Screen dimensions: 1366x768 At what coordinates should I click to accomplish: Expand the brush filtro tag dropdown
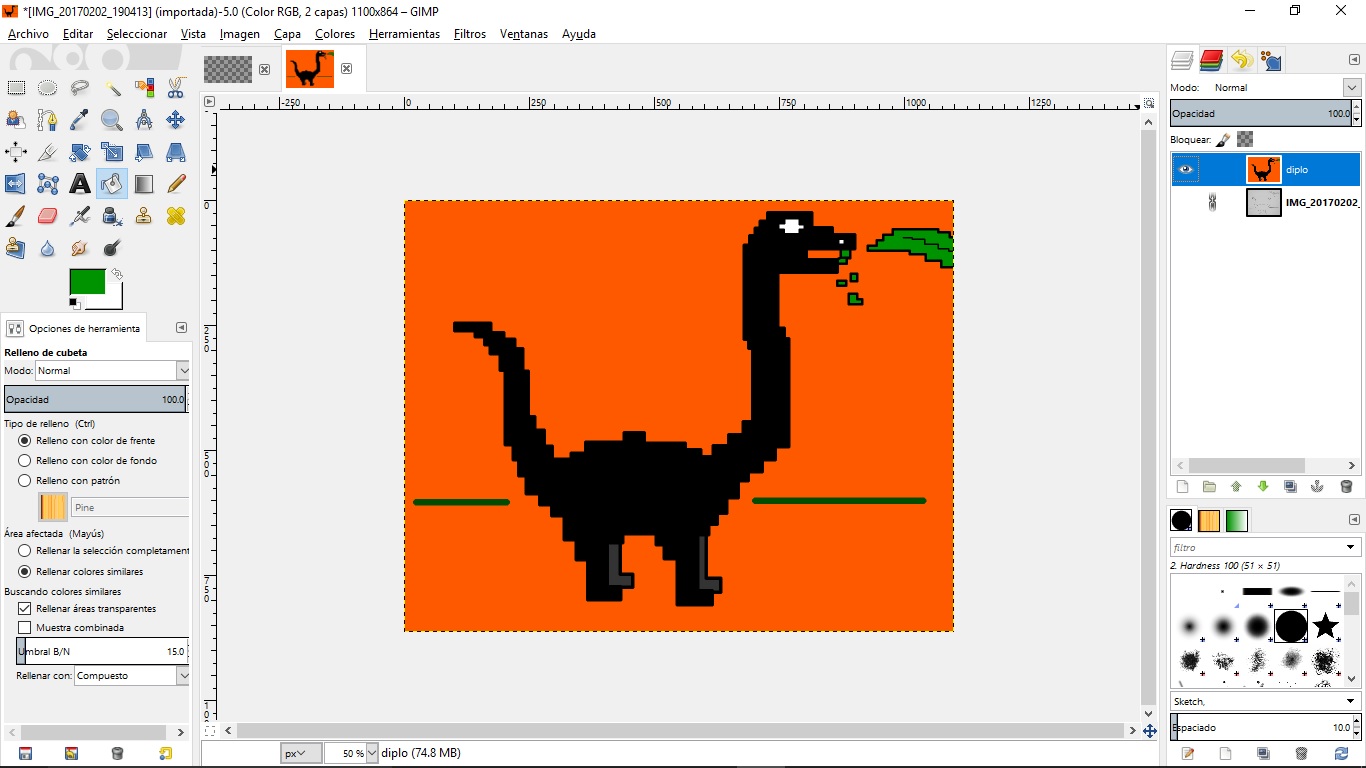tap(1352, 548)
